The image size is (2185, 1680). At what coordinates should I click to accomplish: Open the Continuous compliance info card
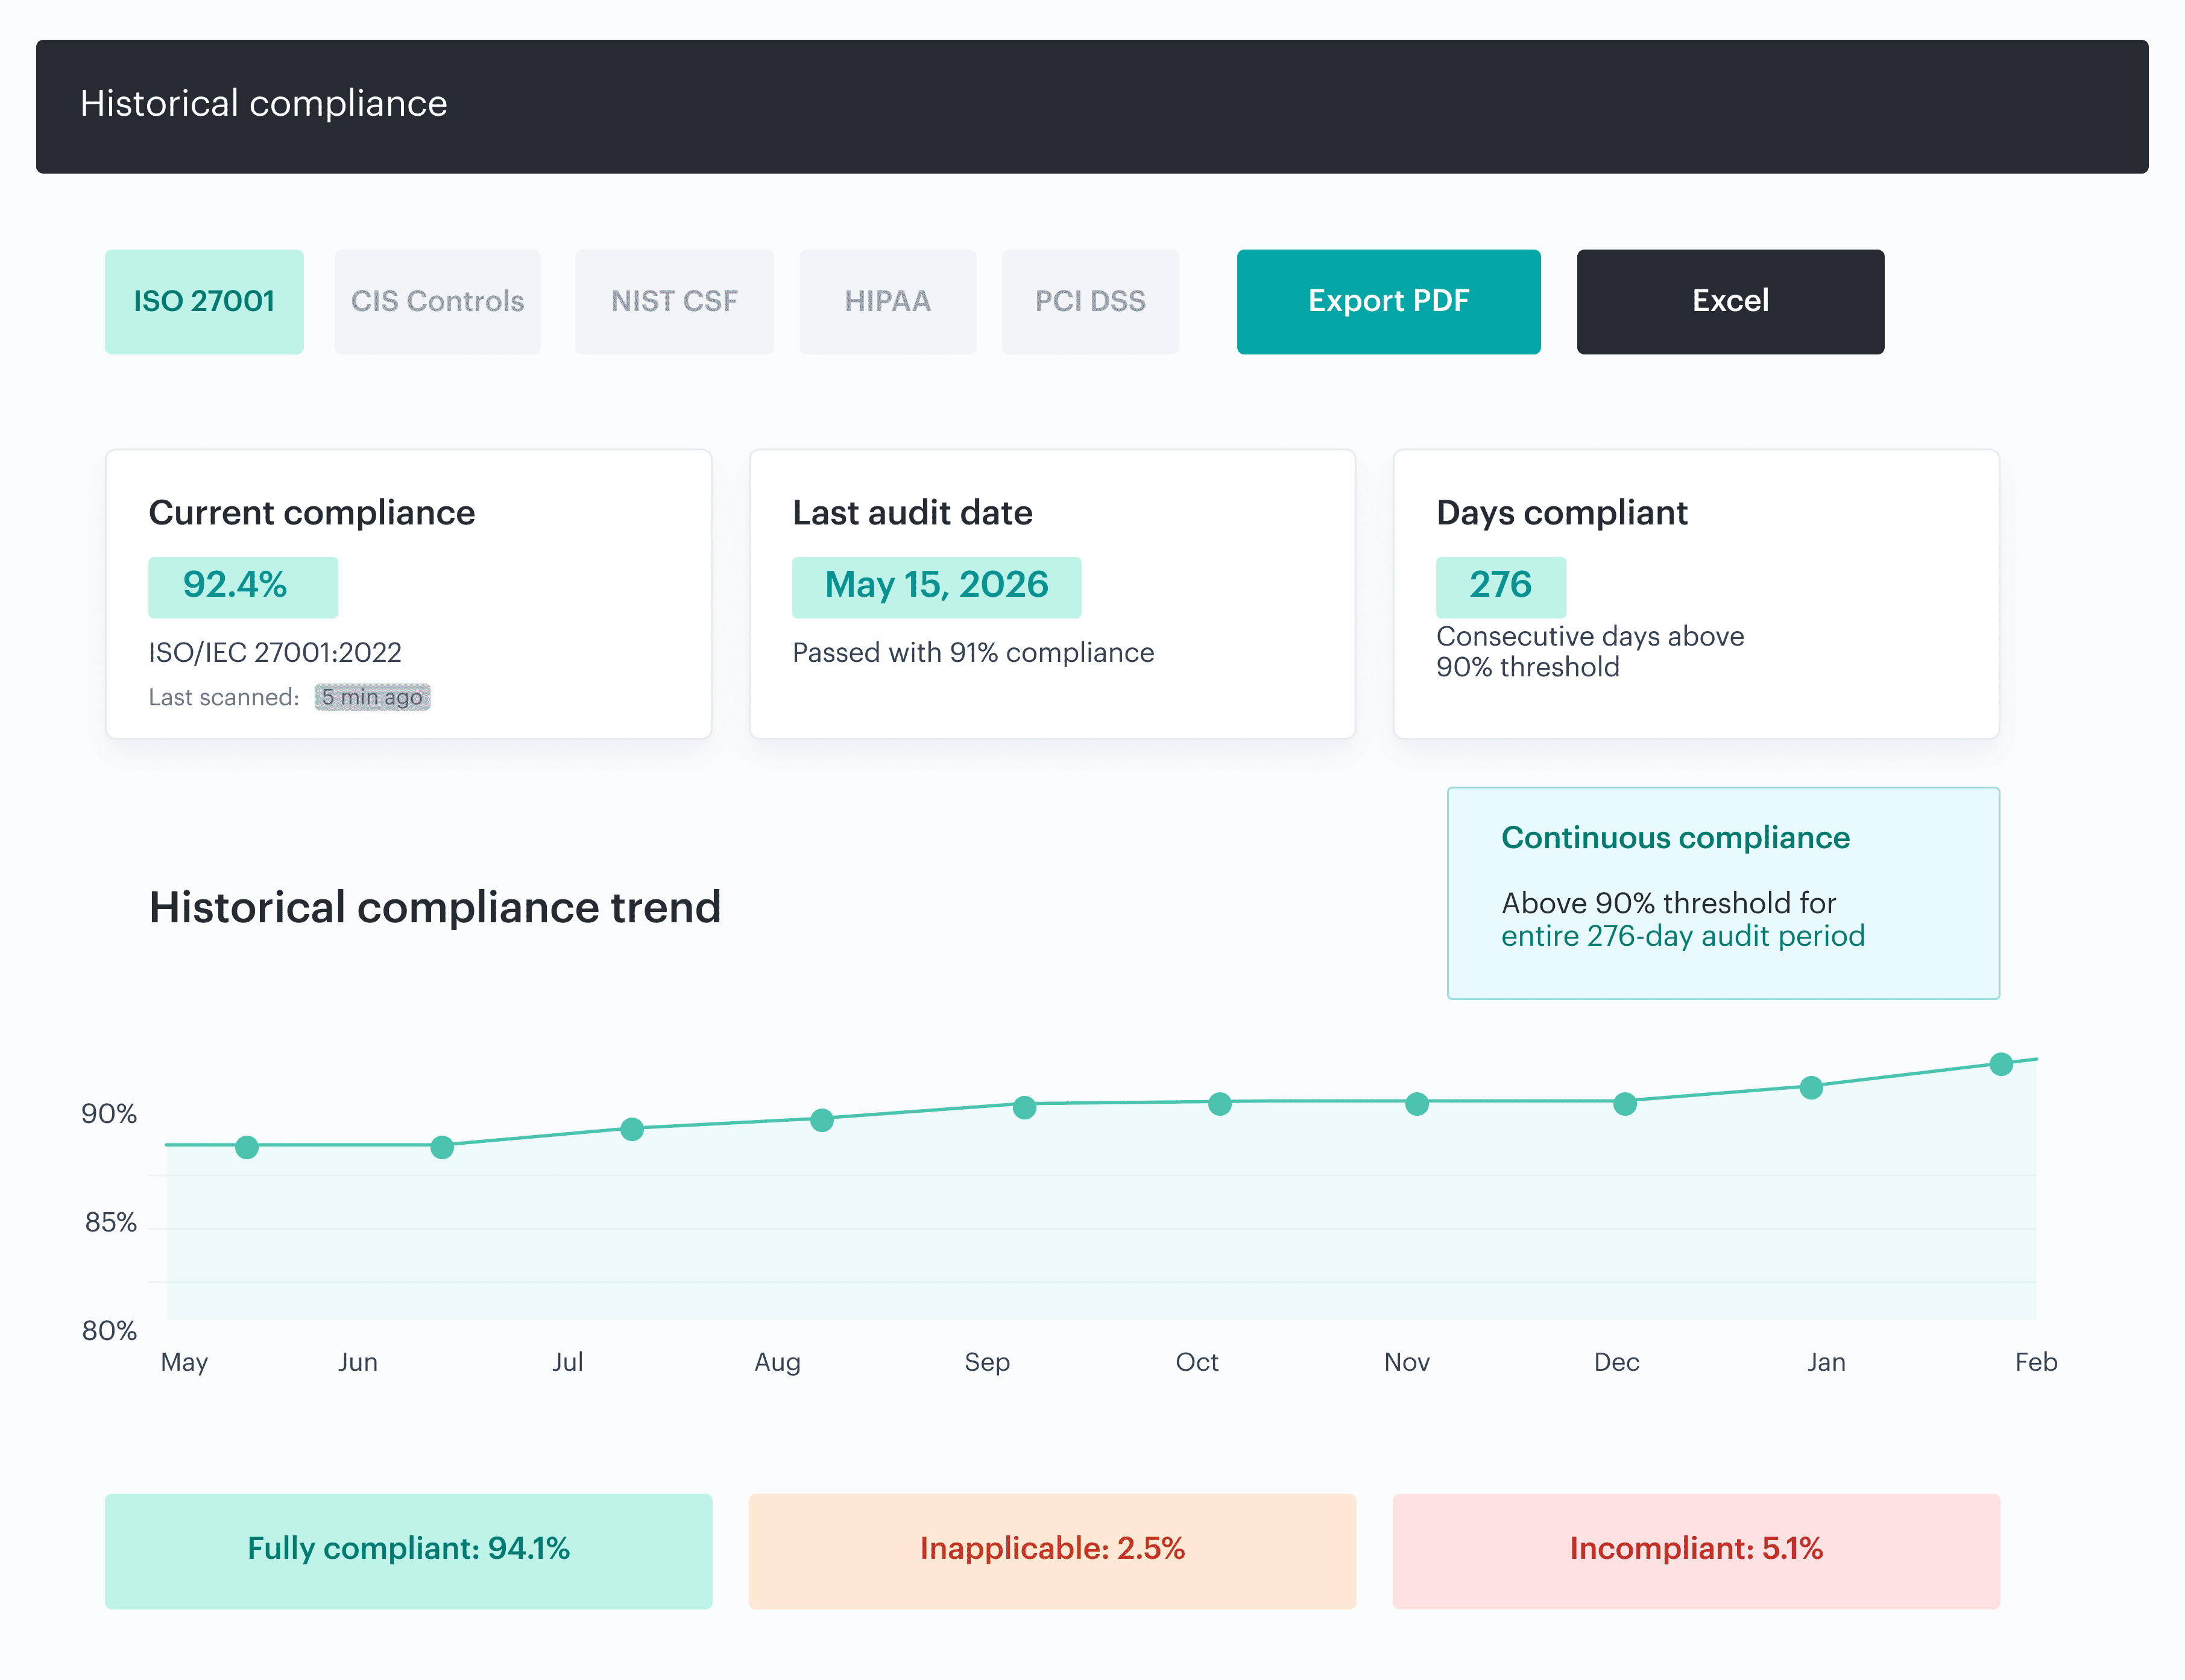pos(1723,893)
